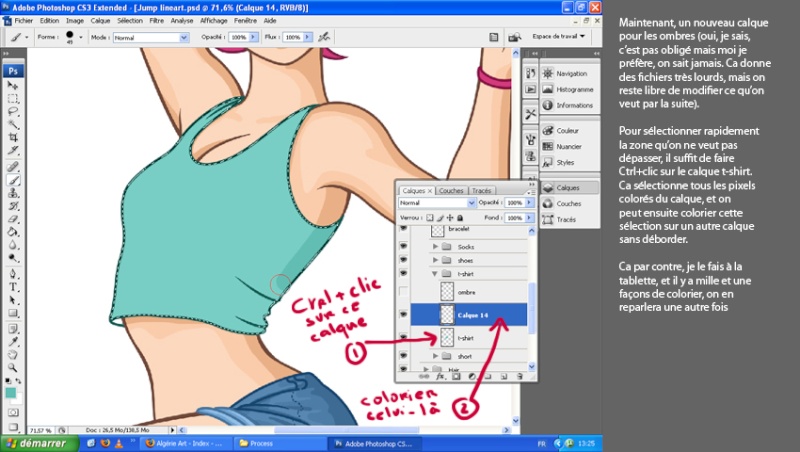800x452 pixels.
Task: Select the Healing Brush tool
Action: coord(13,166)
